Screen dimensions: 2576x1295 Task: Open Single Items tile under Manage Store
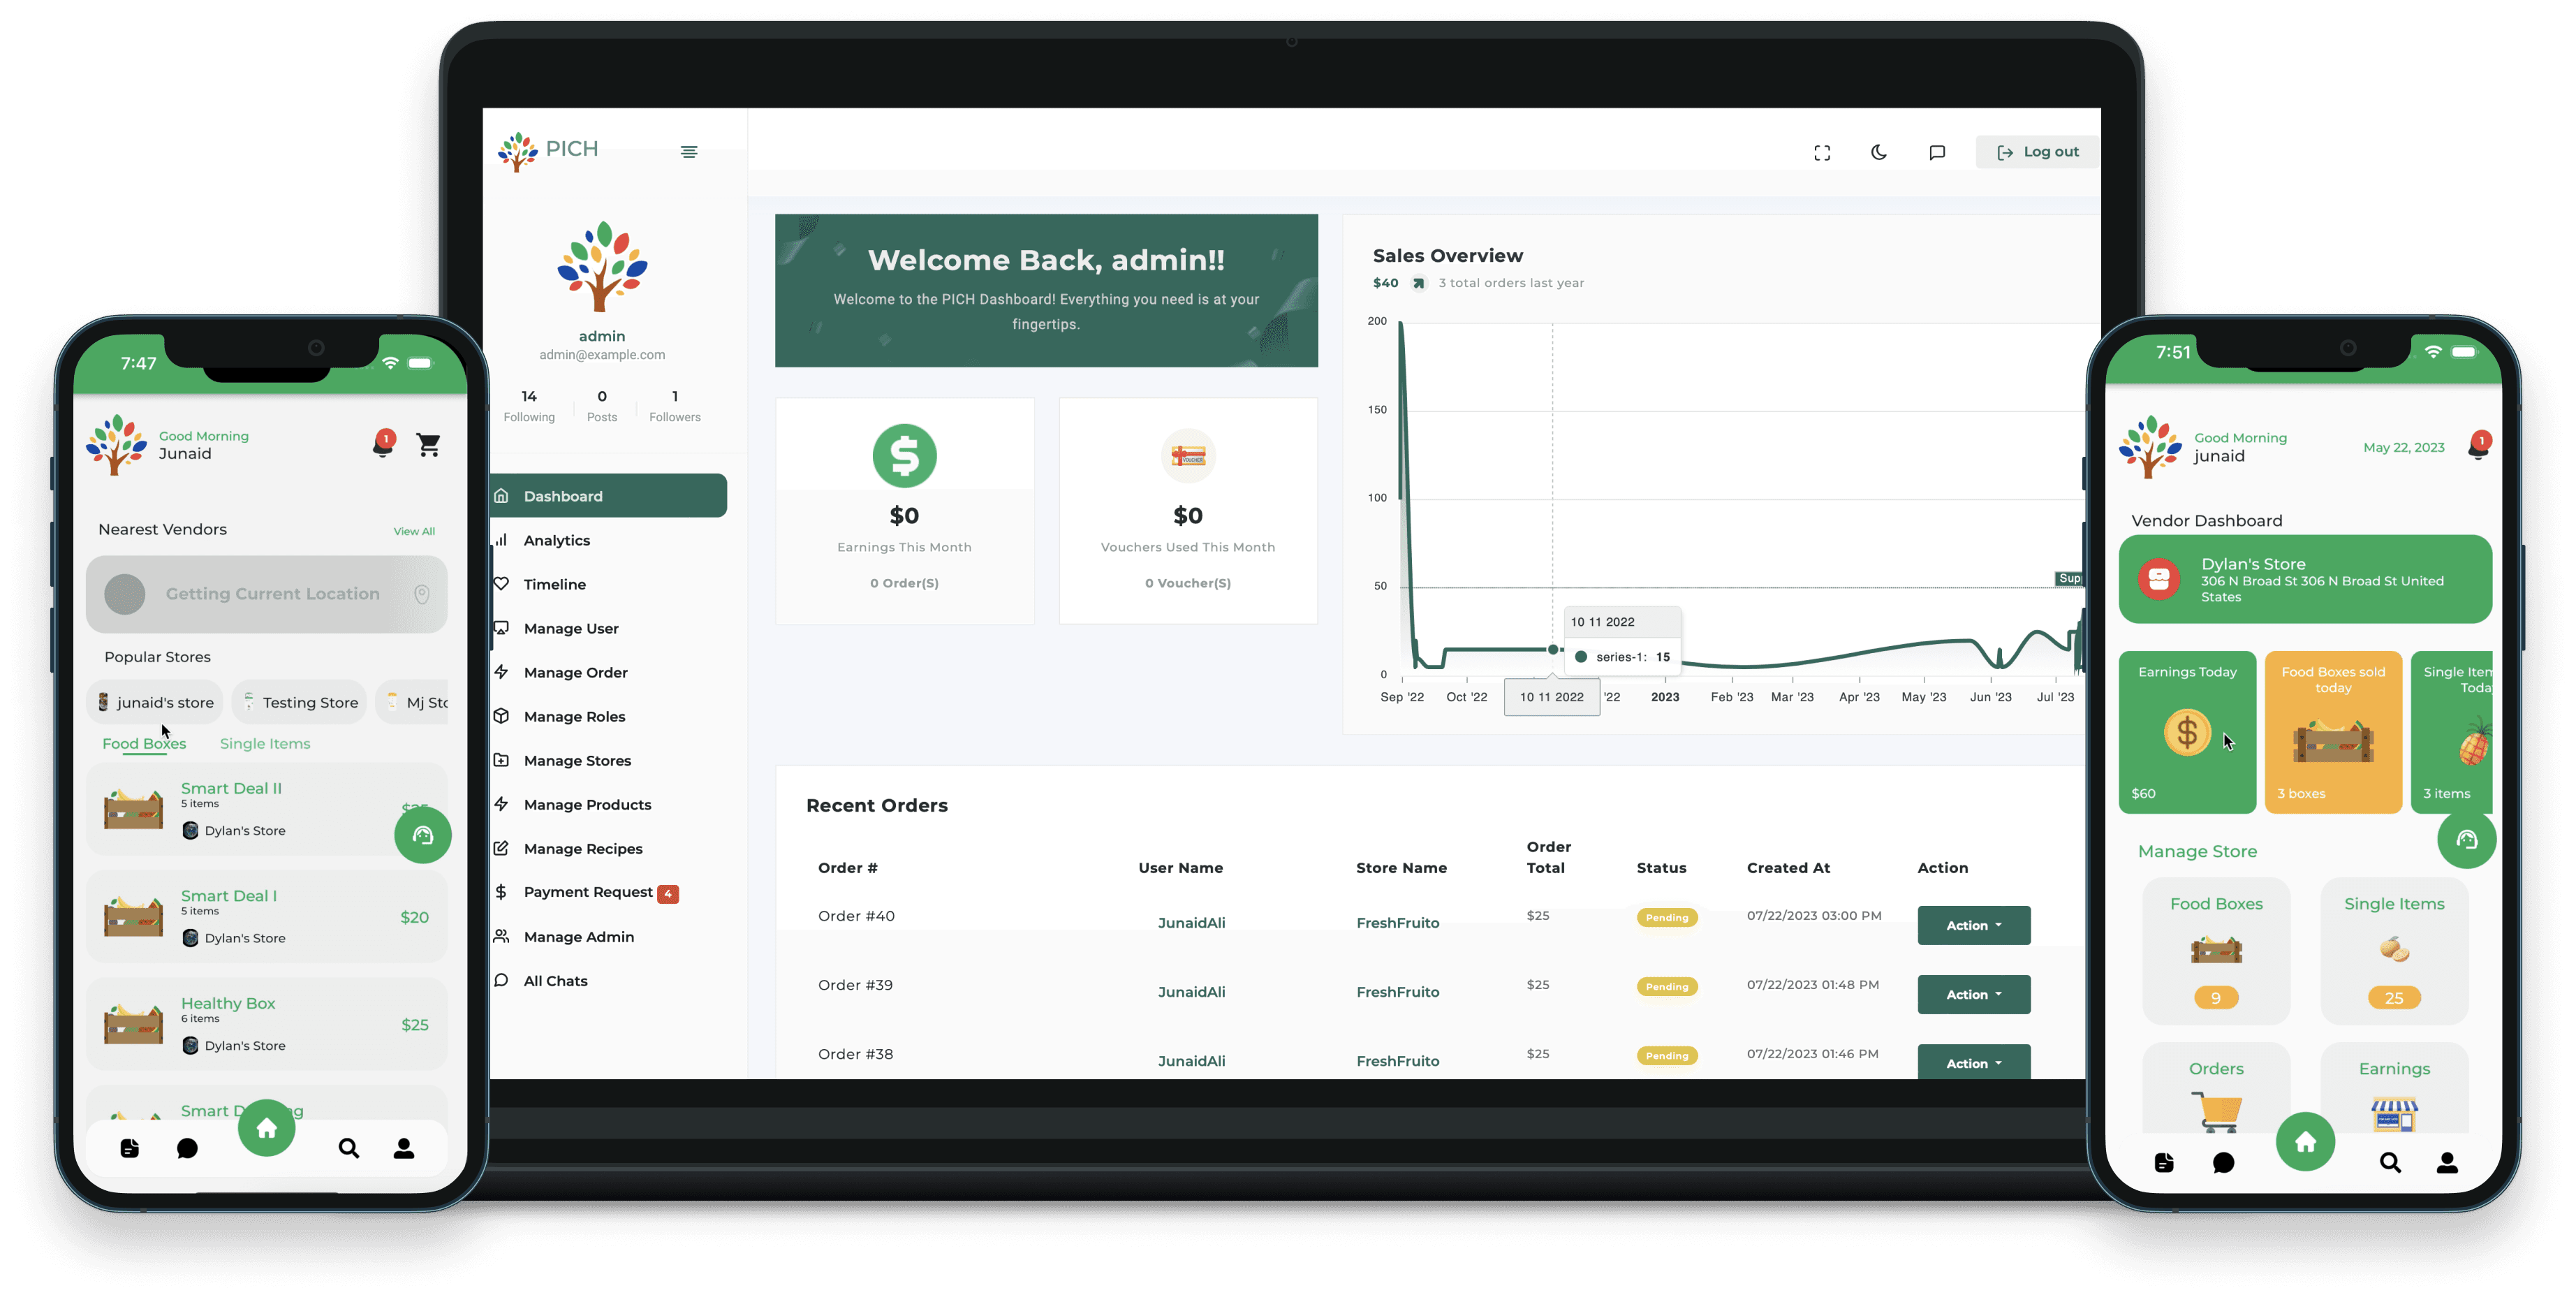tap(2394, 951)
